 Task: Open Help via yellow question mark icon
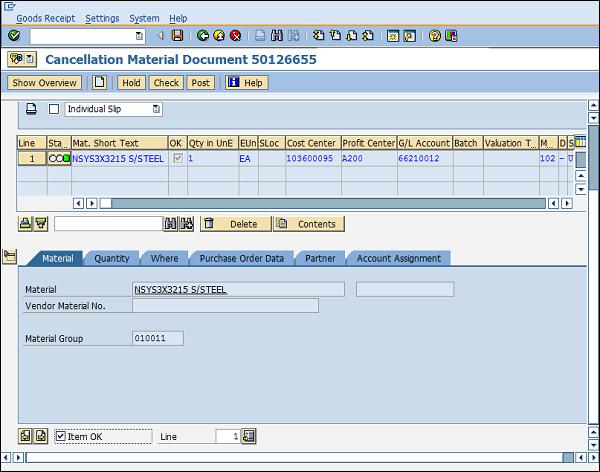[x=435, y=35]
